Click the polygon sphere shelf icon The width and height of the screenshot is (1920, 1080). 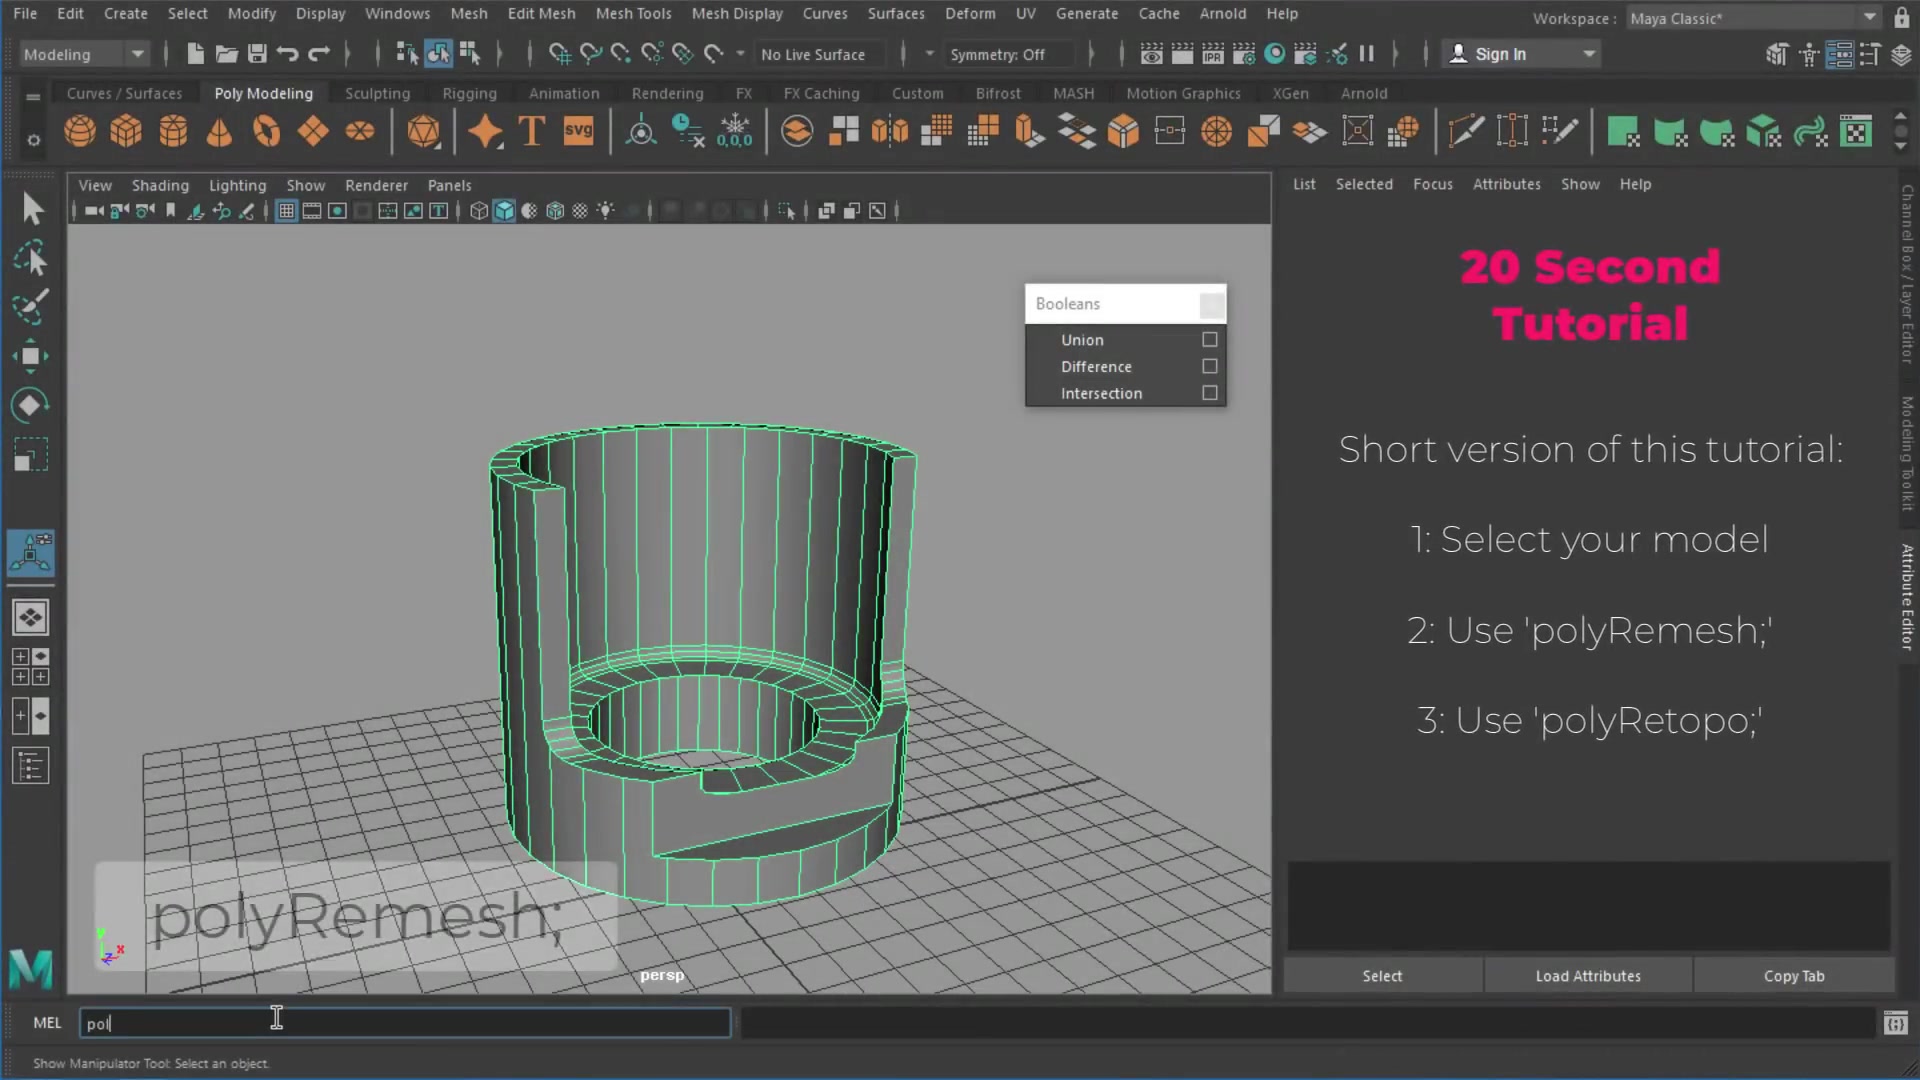(x=80, y=131)
